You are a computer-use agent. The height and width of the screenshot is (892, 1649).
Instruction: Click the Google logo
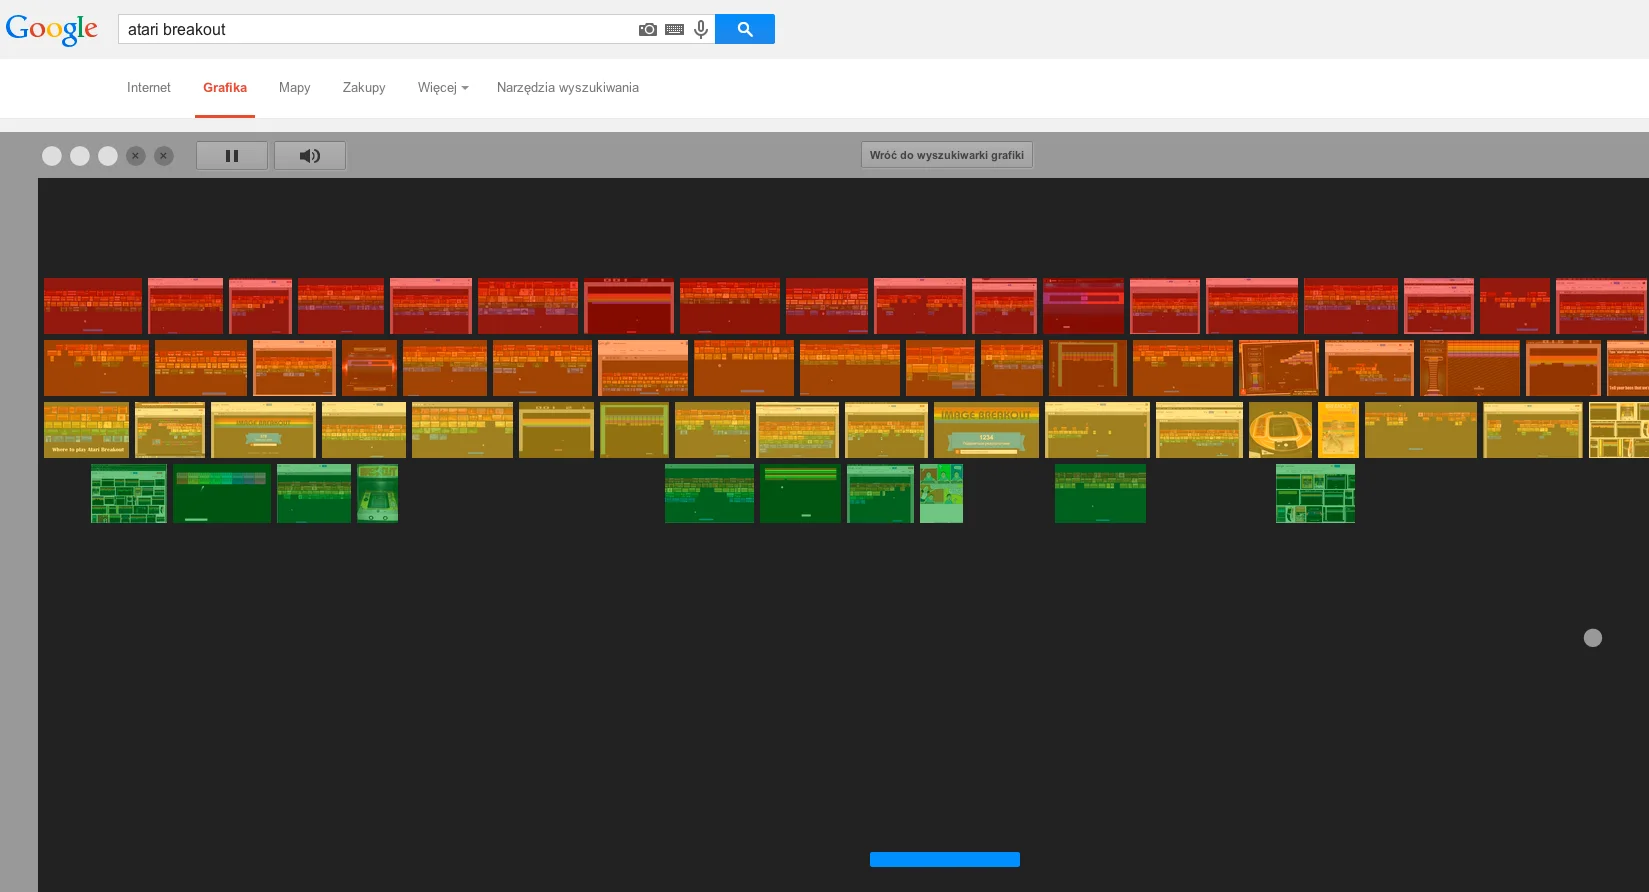click(x=52, y=29)
